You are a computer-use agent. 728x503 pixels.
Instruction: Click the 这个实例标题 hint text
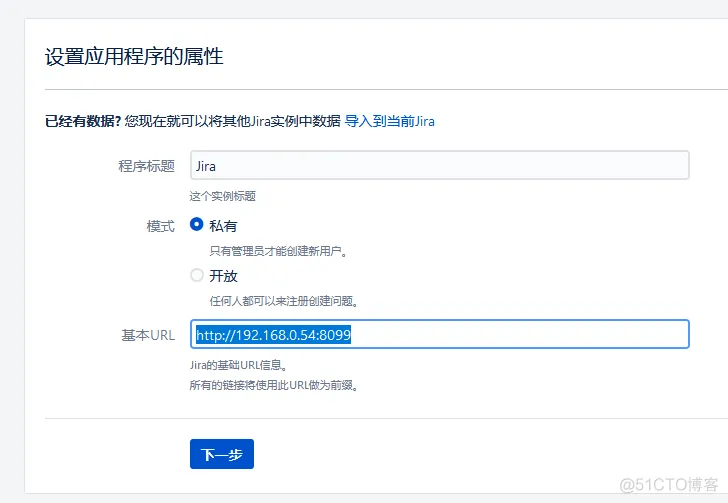222,196
